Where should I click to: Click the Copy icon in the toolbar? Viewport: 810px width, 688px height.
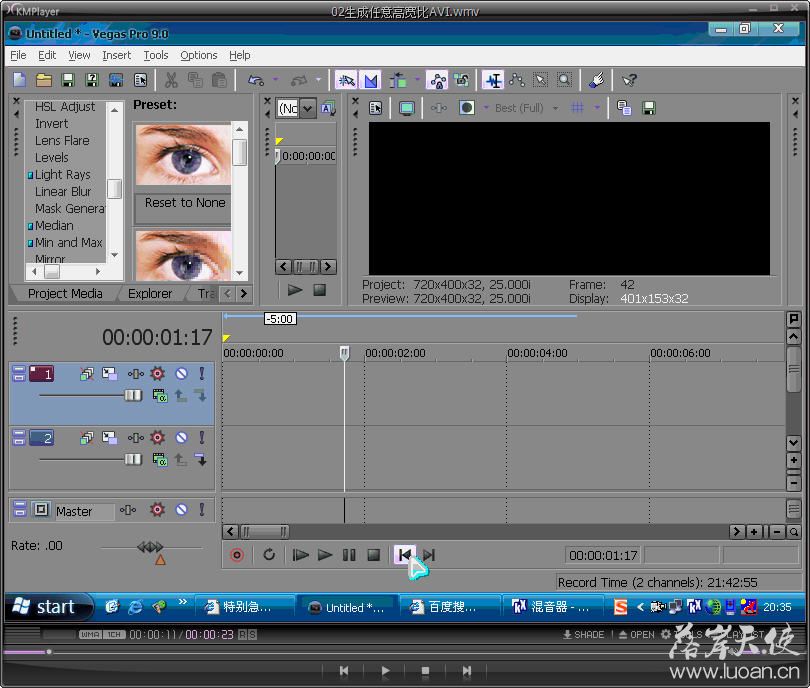[x=195, y=80]
